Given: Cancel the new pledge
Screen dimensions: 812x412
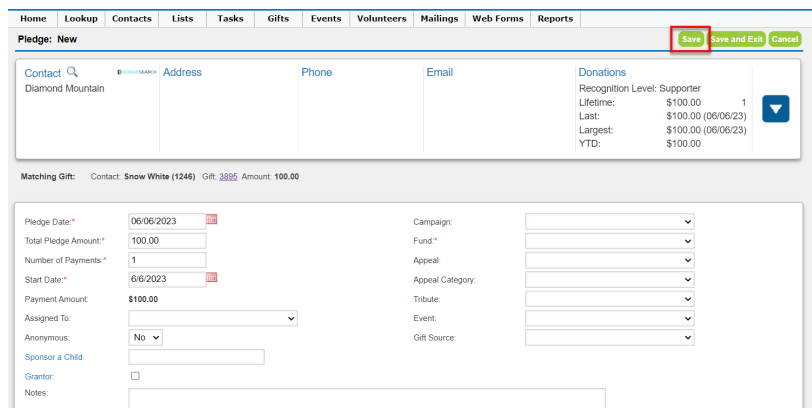Looking at the screenshot, I should point(785,39).
